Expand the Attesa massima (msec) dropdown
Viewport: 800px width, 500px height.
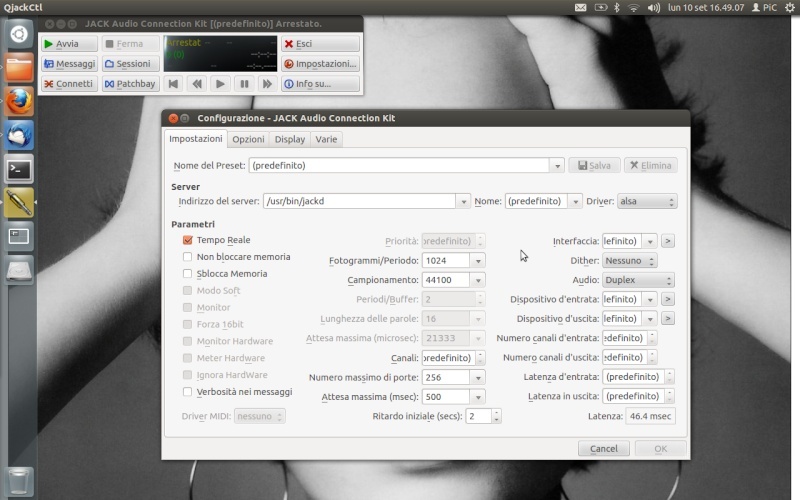[478, 397]
